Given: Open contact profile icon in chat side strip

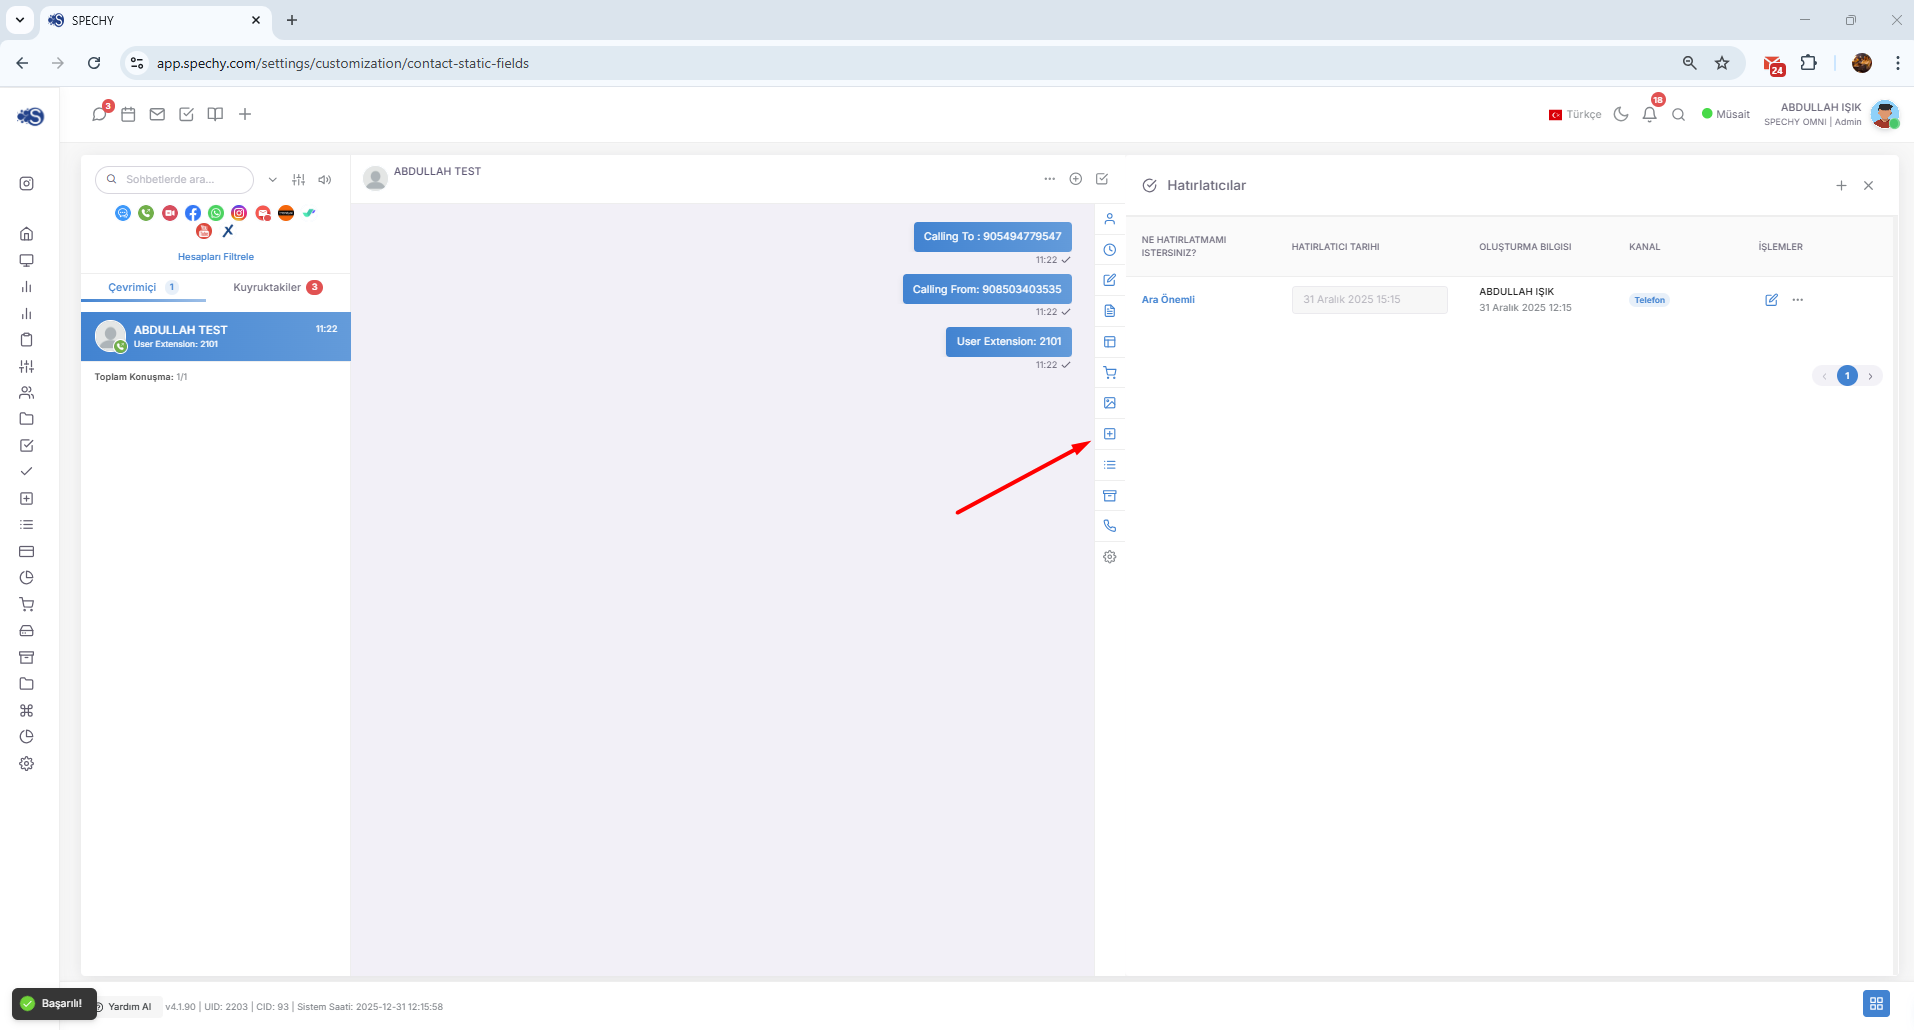Looking at the screenshot, I should pyautogui.click(x=1110, y=219).
